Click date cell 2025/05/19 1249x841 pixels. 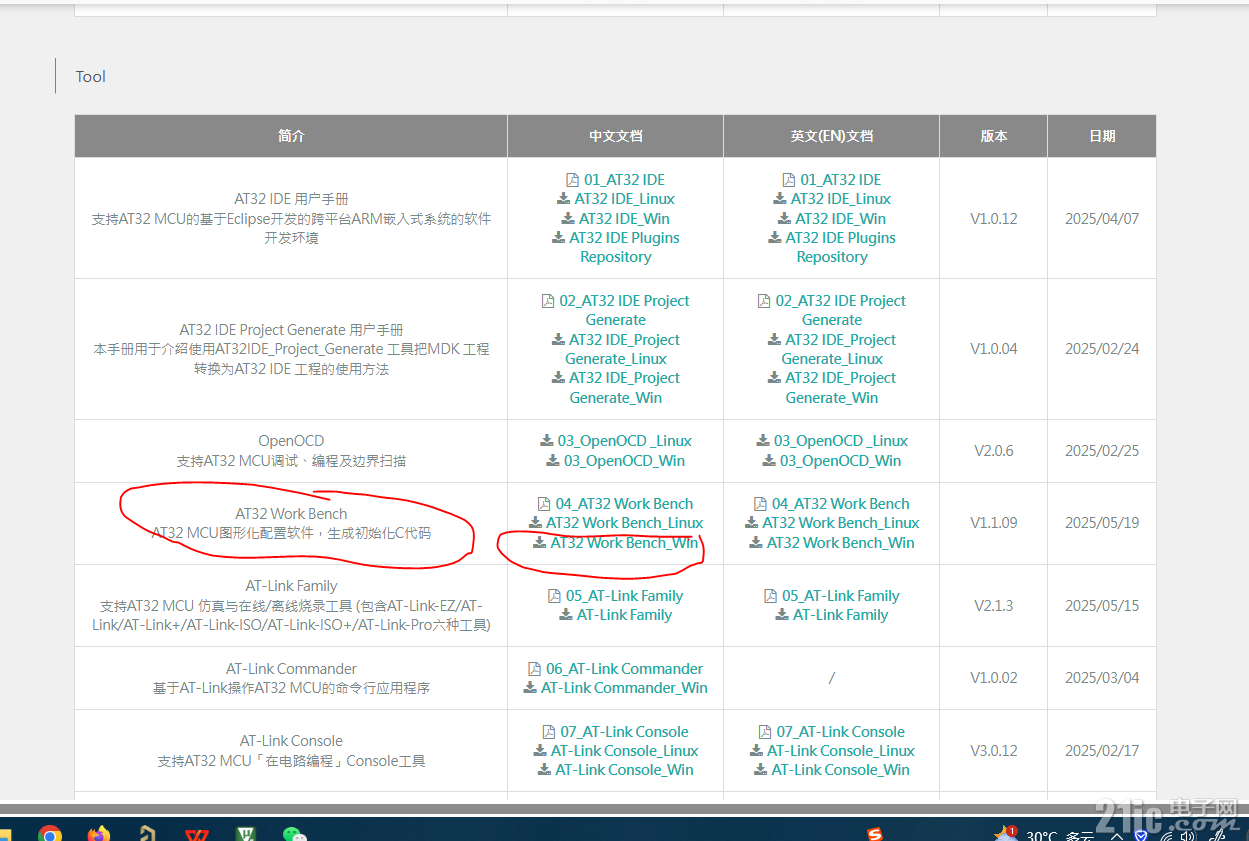coord(1102,523)
